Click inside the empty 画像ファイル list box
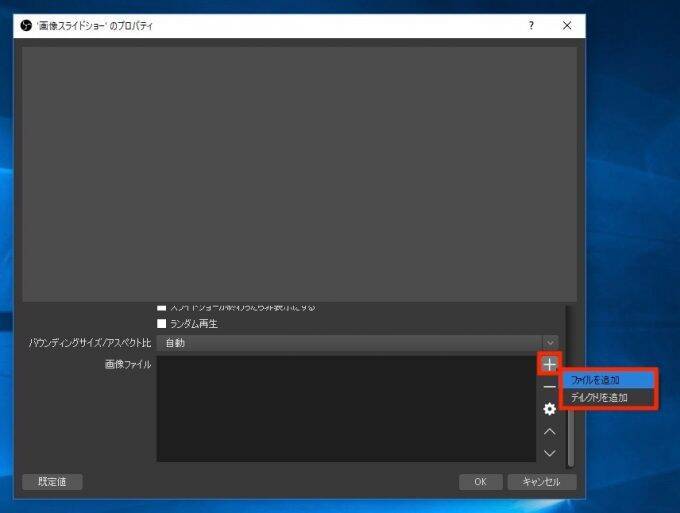Screen dimensions: 680x513 coord(345,408)
